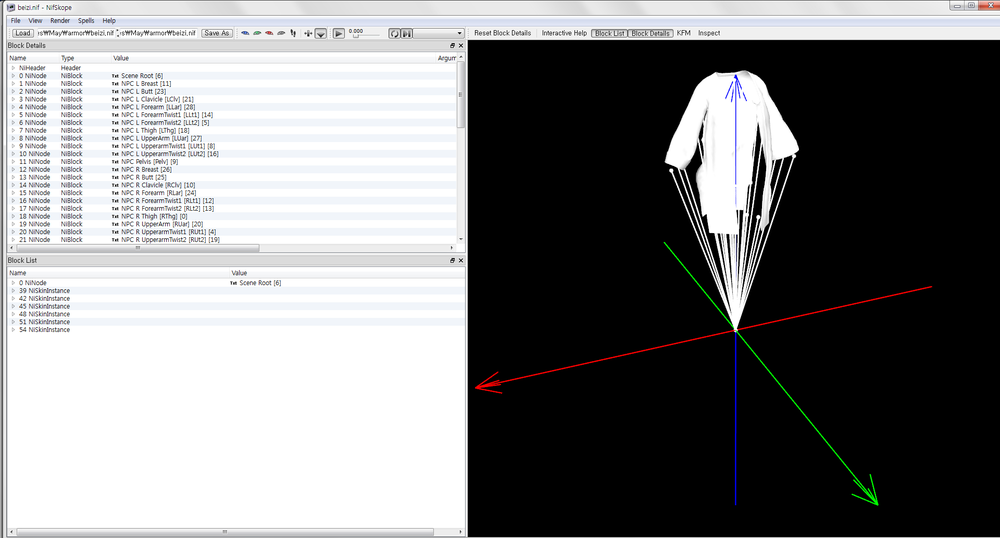Open the View menu

(35, 20)
